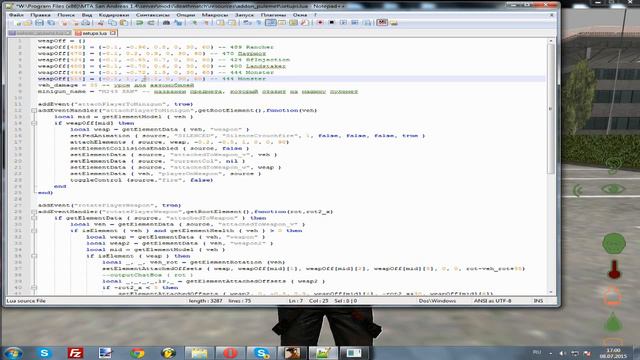Toggle show all characters button
Viewport: 640px width, 360px height.
pyautogui.click(x=258, y=23)
